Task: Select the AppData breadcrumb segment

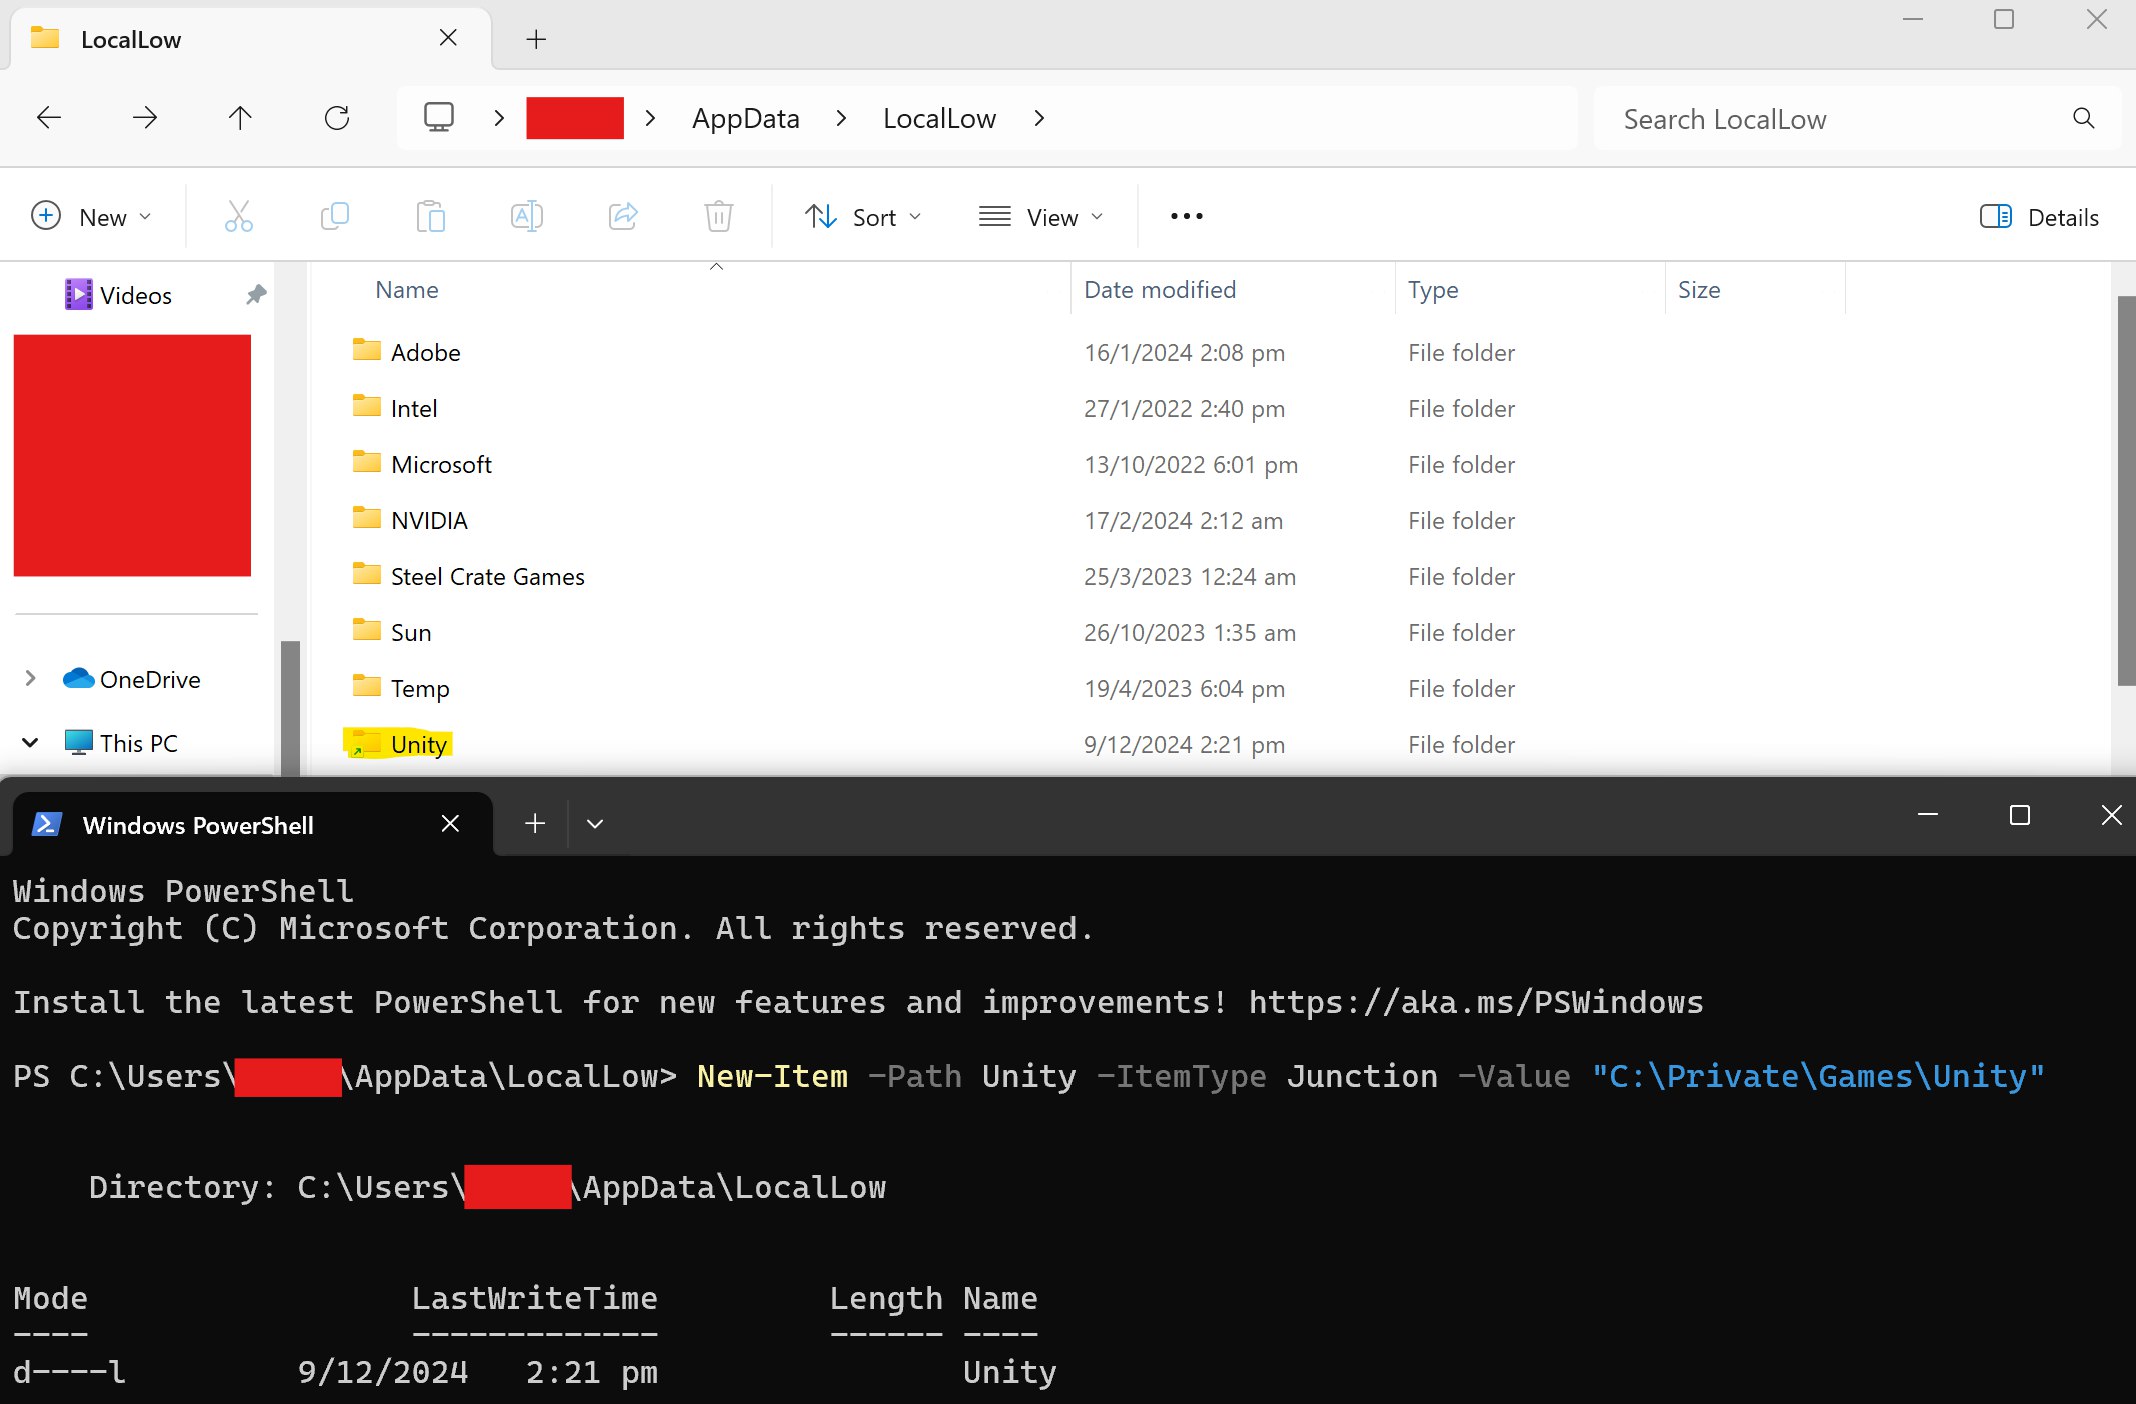Action: click(x=745, y=119)
